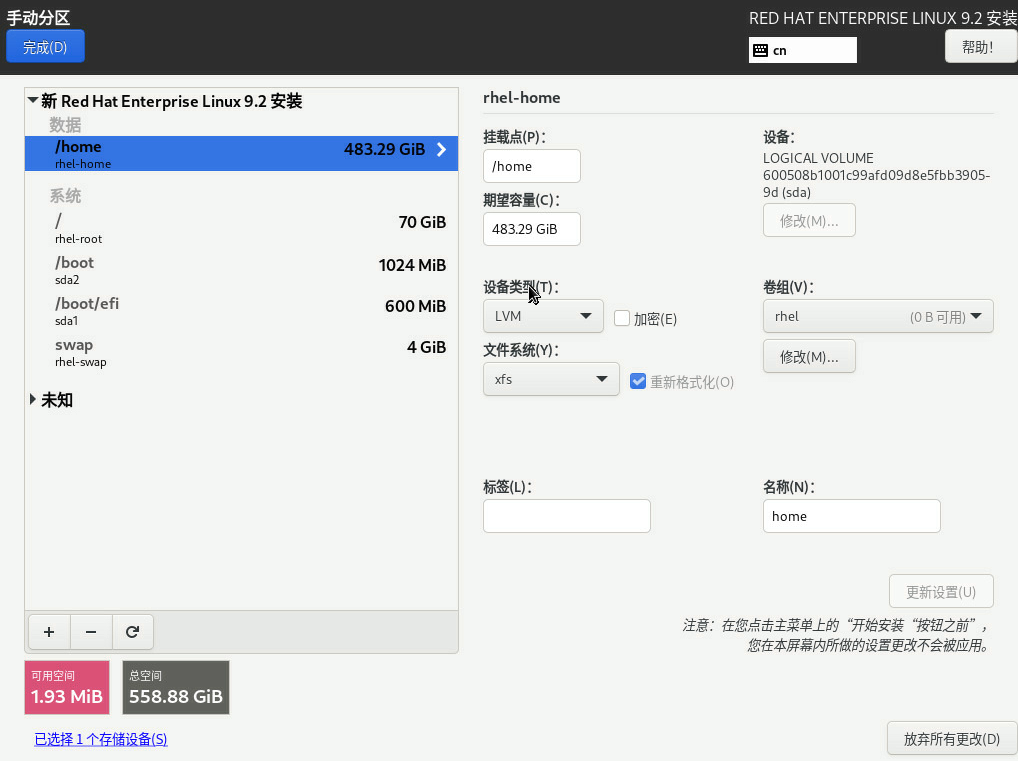Open the device type LVM dropdown

(x=542, y=317)
